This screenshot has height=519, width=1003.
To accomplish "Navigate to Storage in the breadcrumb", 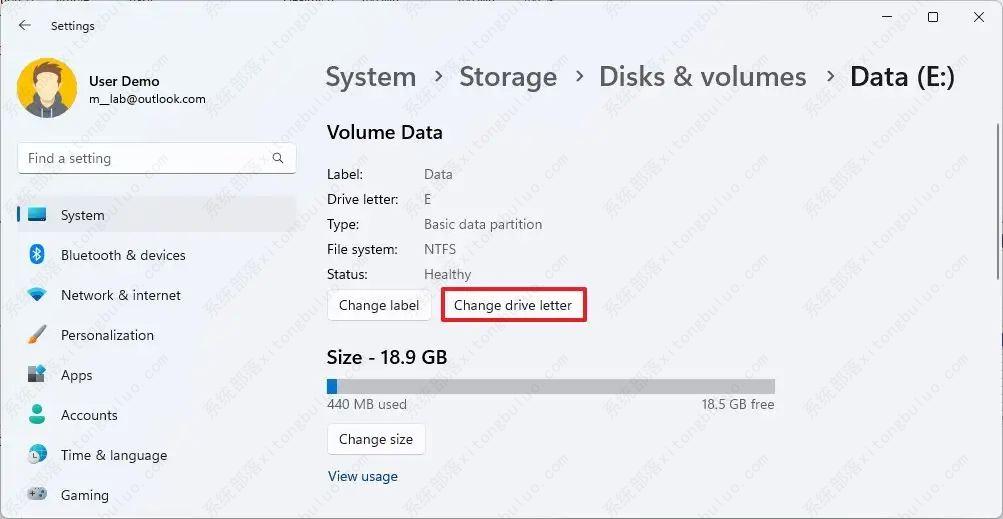I will [x=508, y=77].
